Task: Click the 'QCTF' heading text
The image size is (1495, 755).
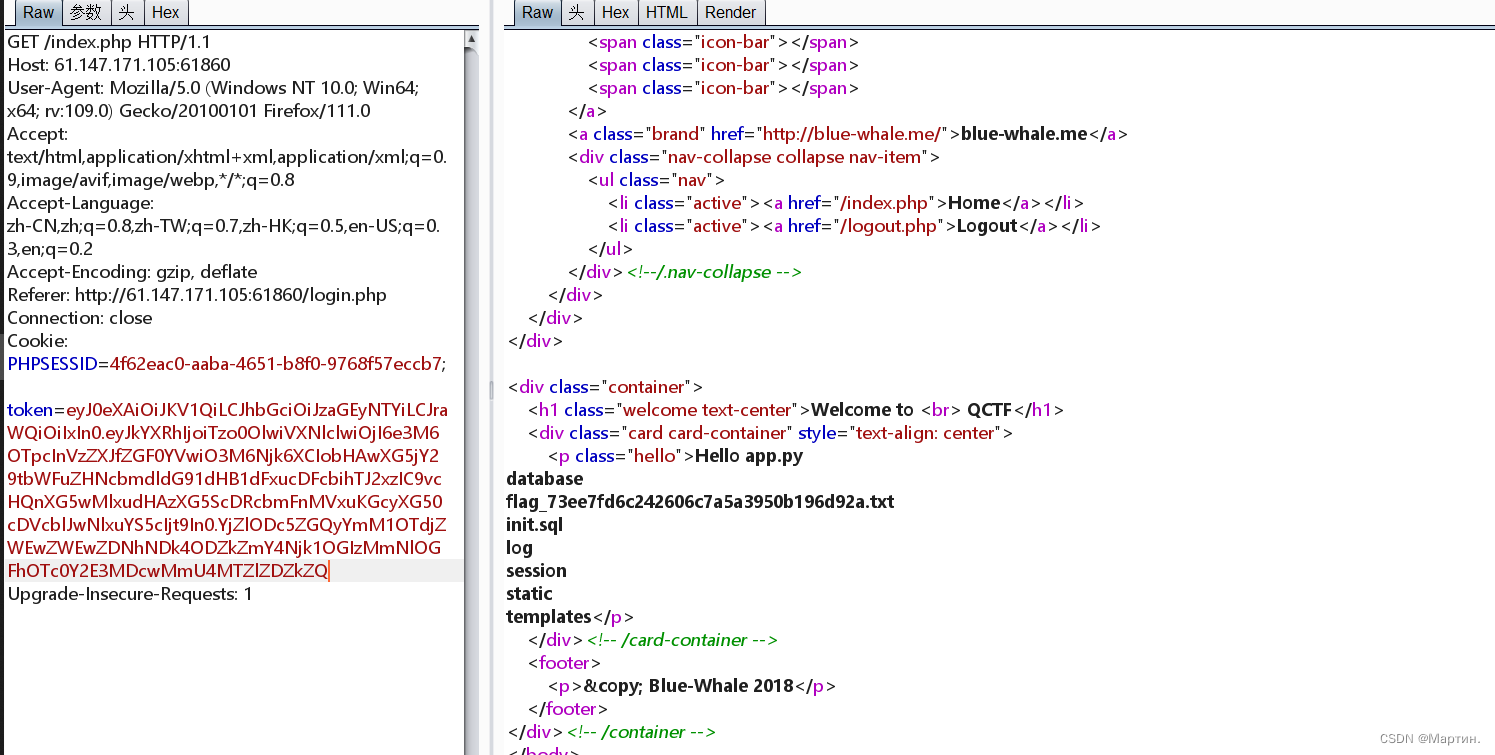Action: coord(990,410)
